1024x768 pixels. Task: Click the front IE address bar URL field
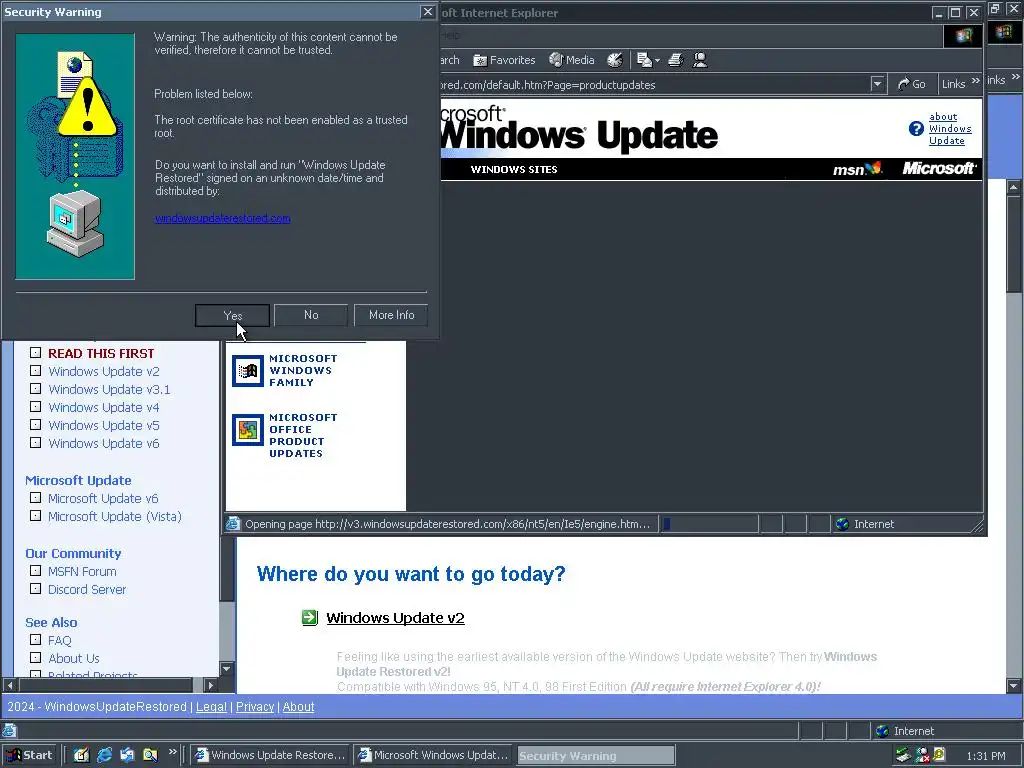(654, 84)
